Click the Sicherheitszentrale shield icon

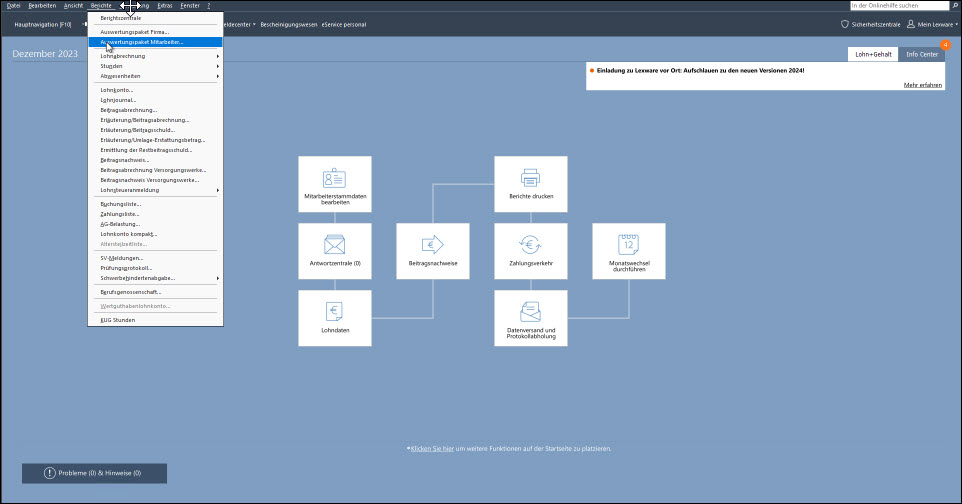pyautogui.click(x=845, y=24)
